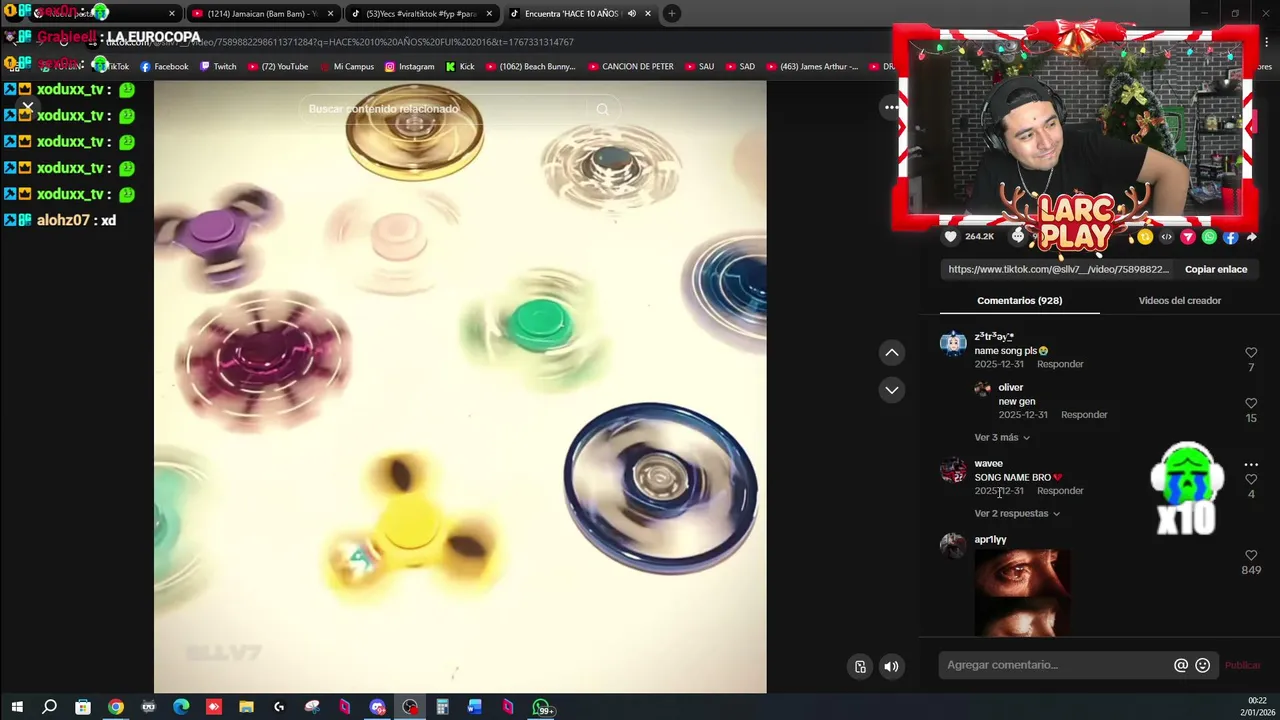Open Google Chrome from the taskbar

(x=116, y=707)
